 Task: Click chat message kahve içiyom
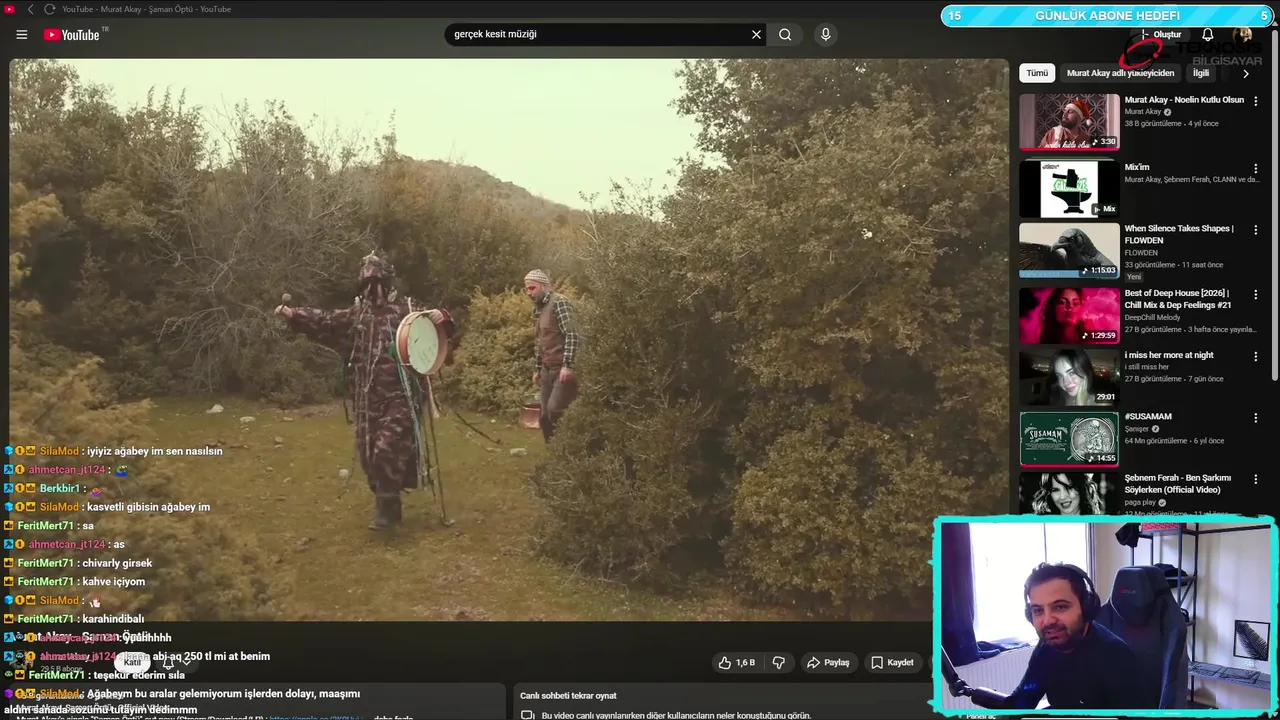click(113, 582)
